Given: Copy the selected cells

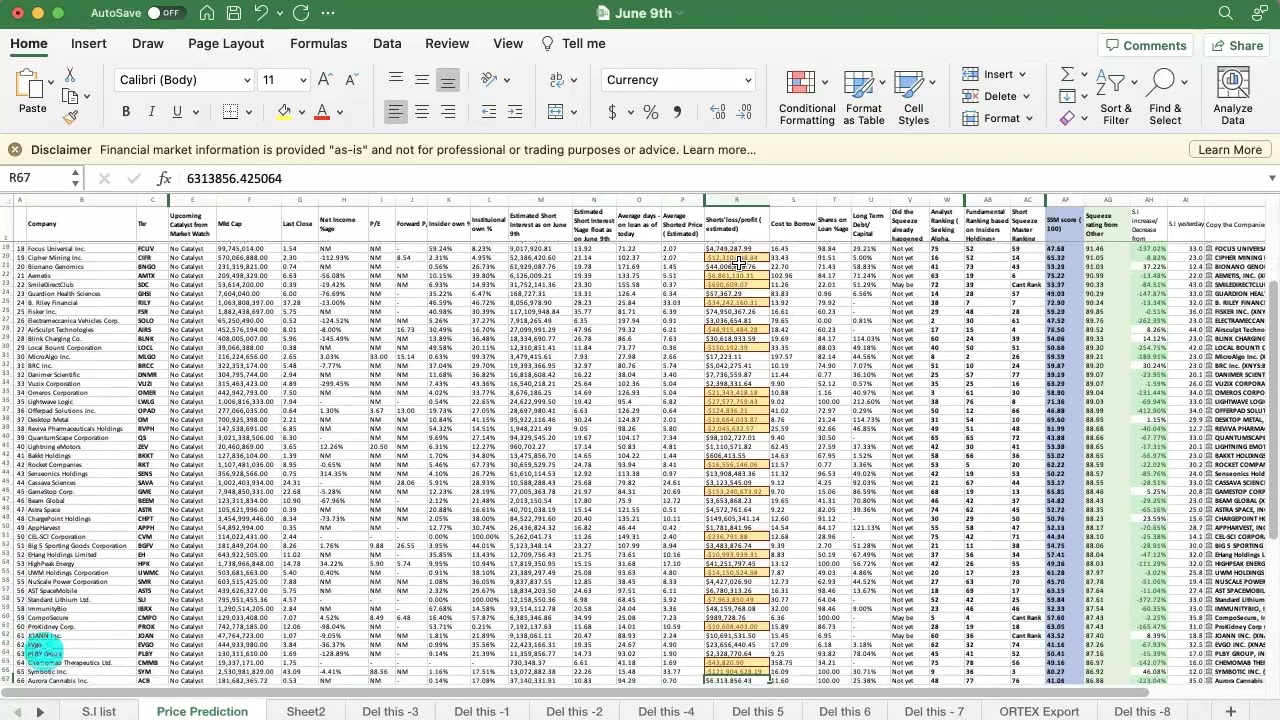Looking at the screenshot, I should [70, 96].
